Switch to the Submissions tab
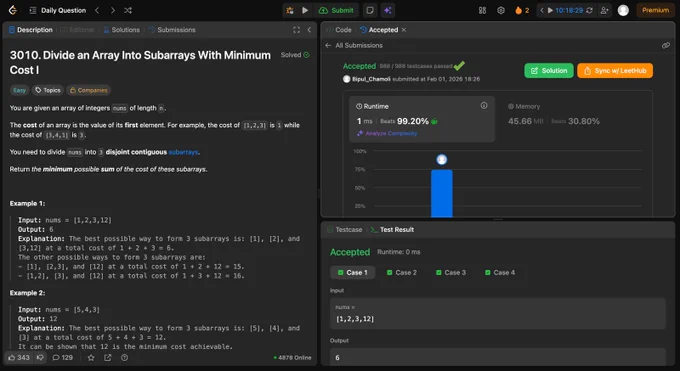The height and width of the screenshot is (371, 680). tap(172, 30)
